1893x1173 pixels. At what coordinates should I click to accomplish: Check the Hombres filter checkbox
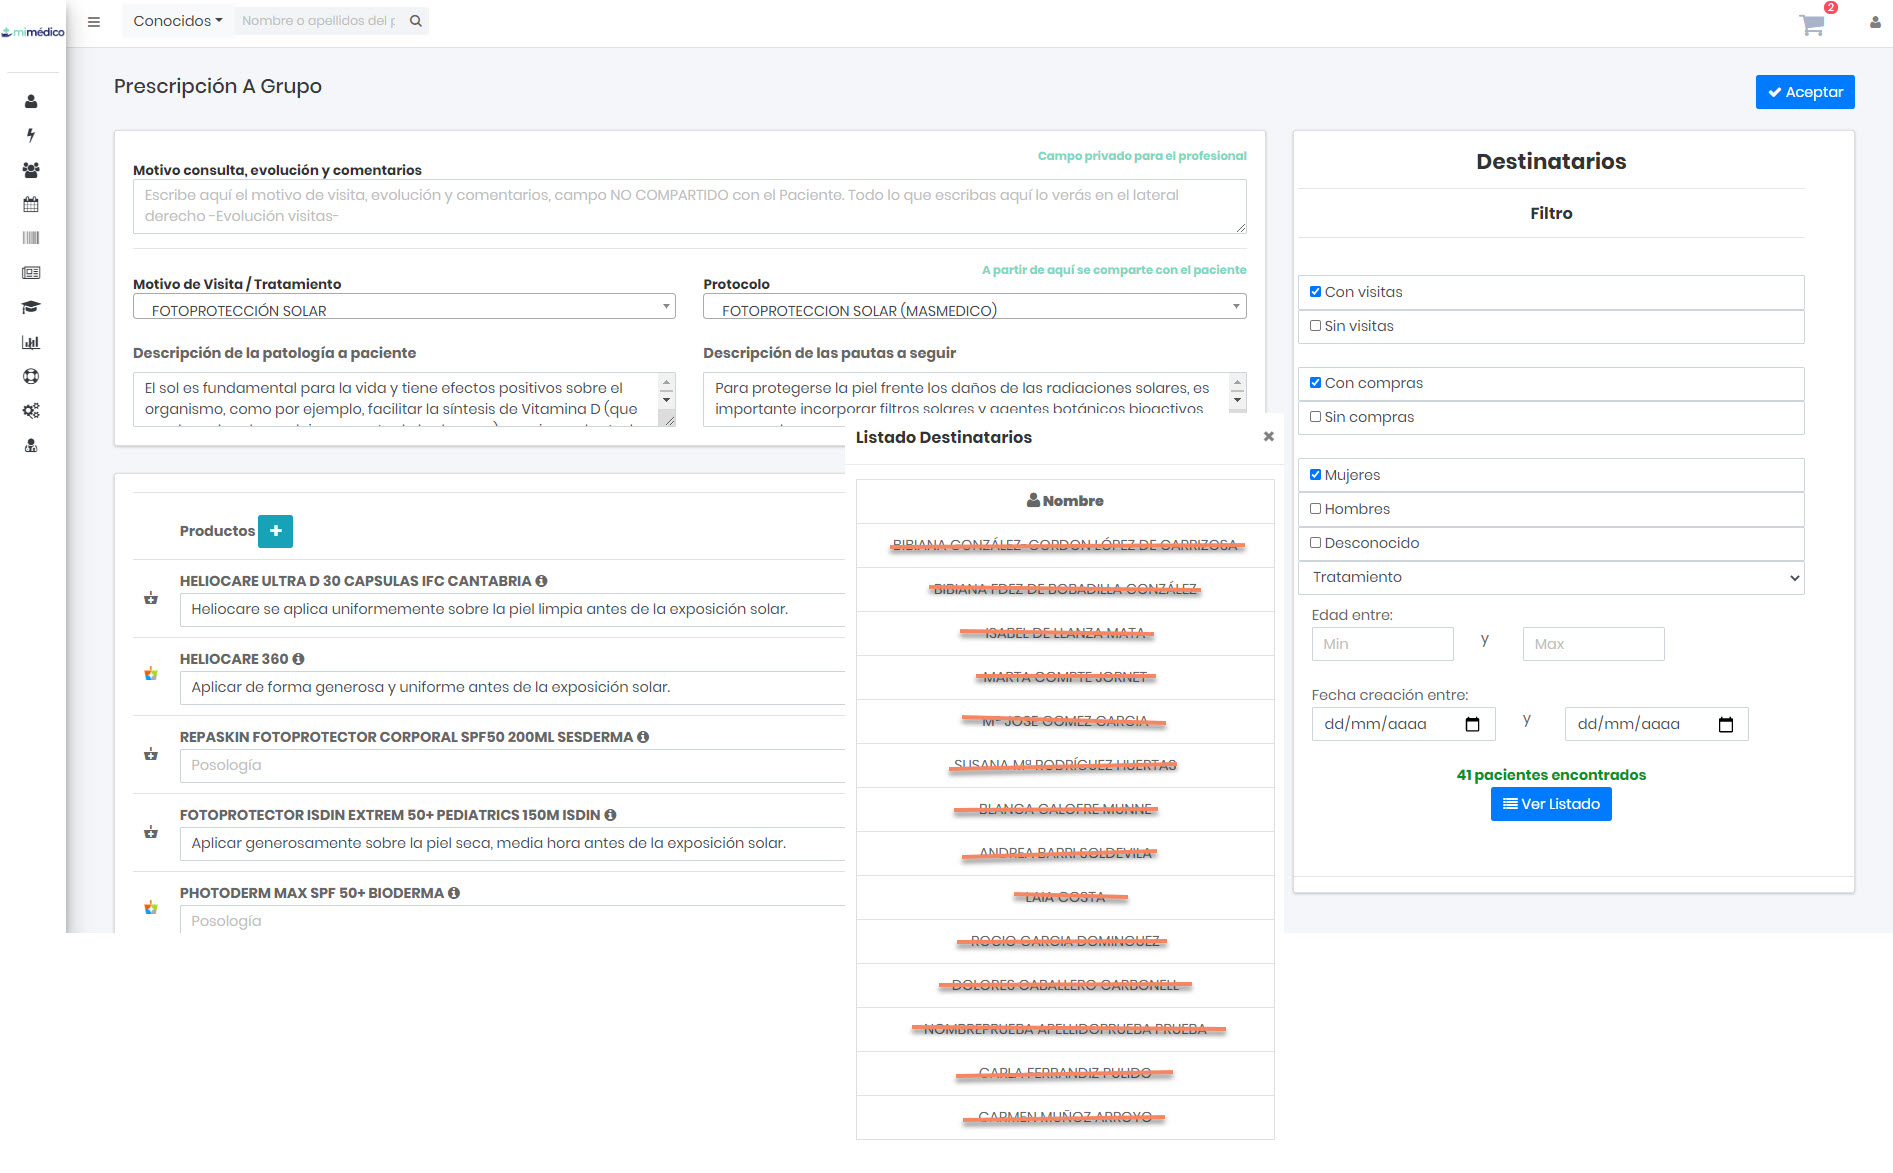[1315, 509]
